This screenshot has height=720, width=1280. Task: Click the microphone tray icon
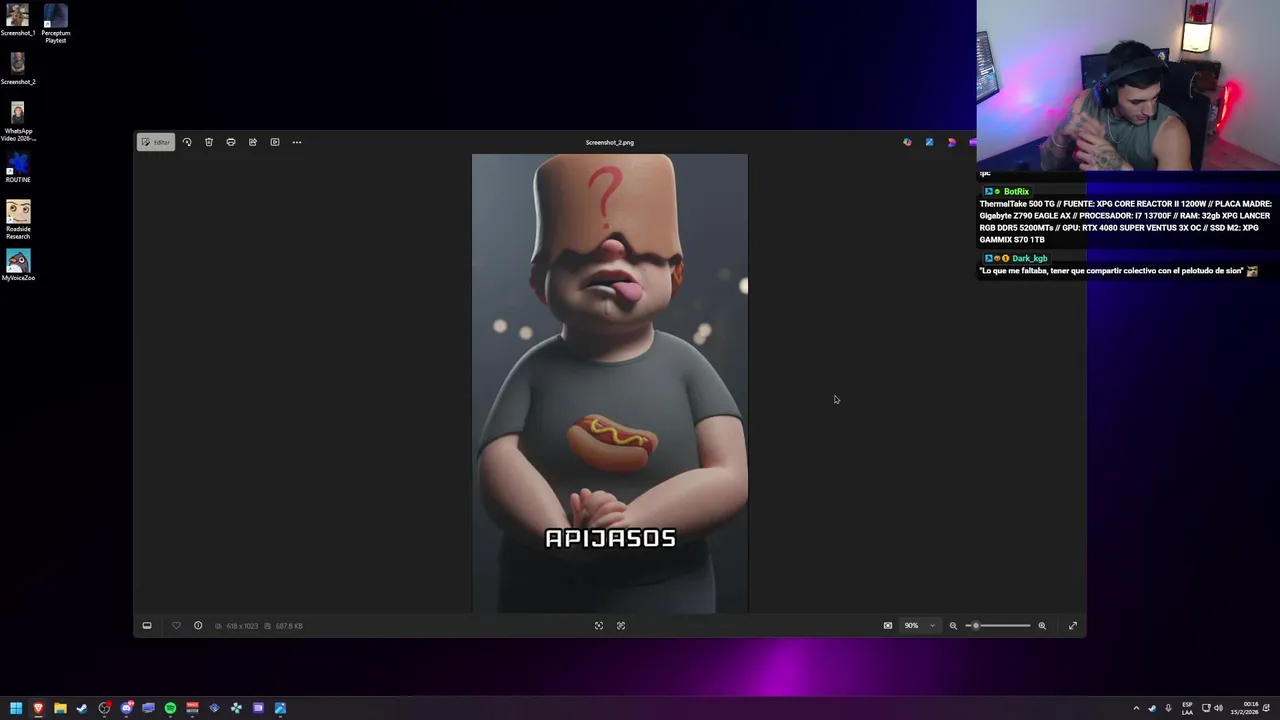[x=1168, y=708]
